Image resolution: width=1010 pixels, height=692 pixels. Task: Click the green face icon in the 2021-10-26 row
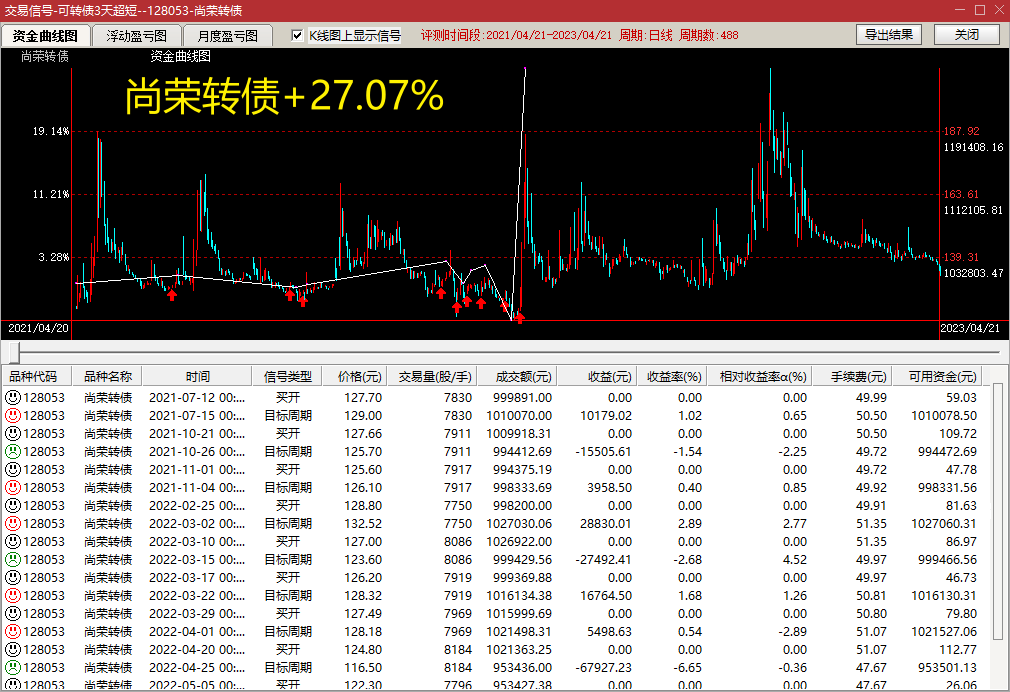(x=13, y=451)
